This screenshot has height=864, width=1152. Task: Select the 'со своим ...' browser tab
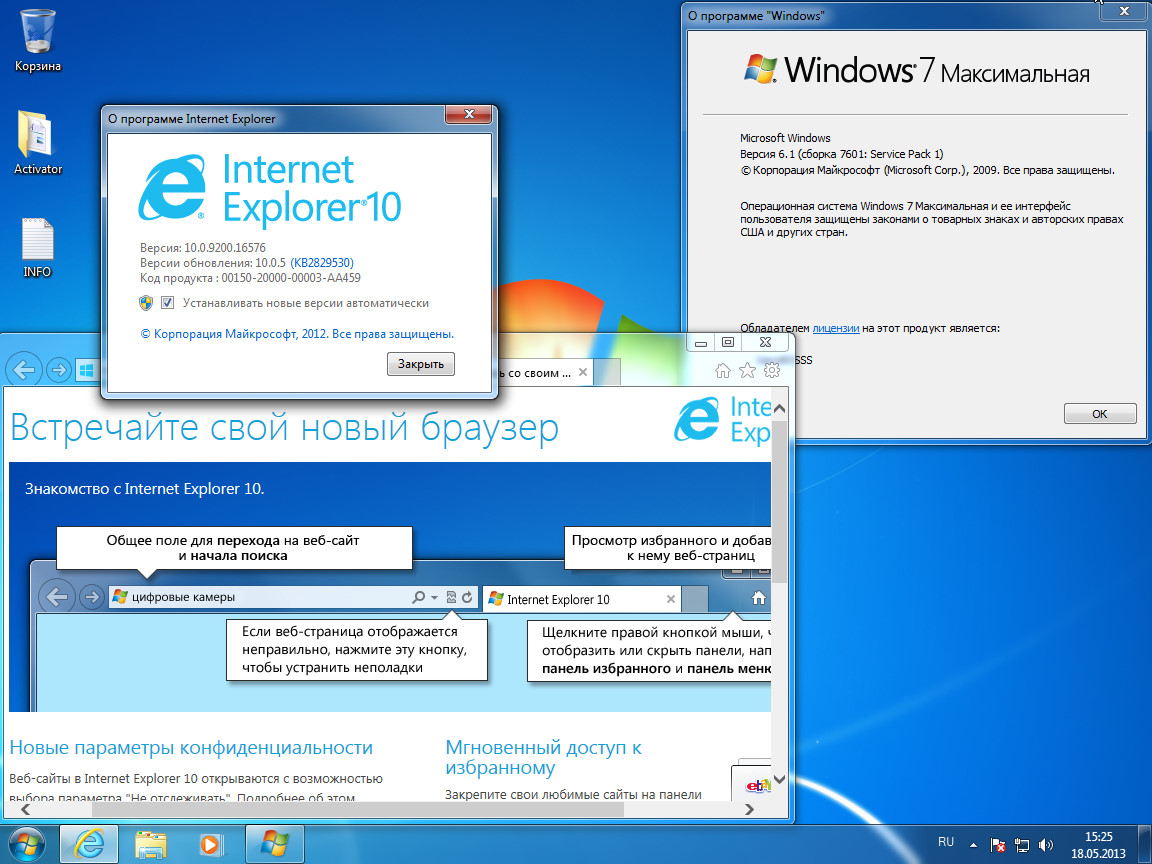(534, 372)
